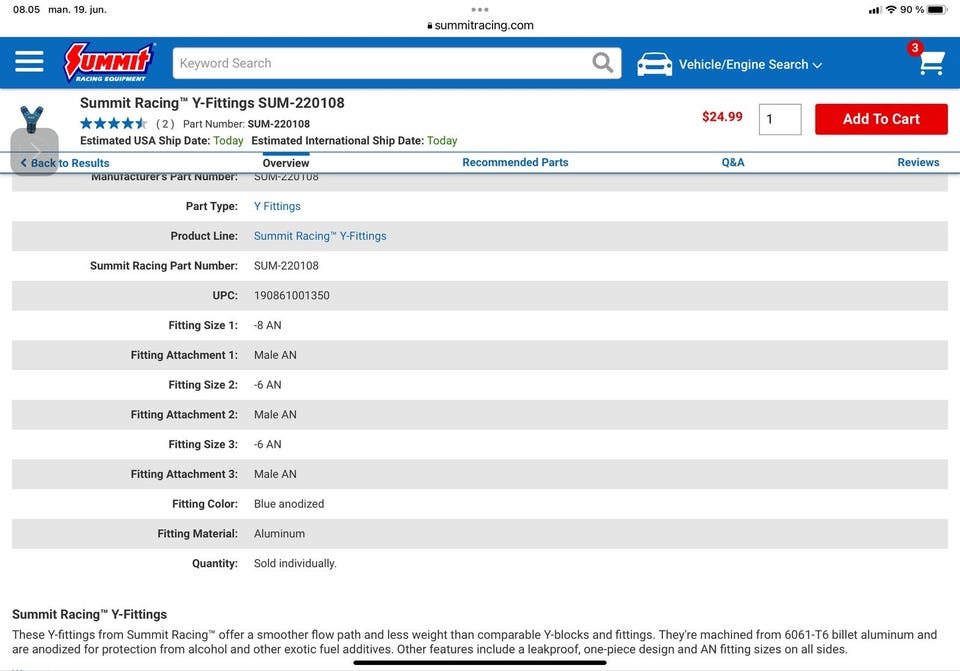Edit the quantity input box
This screenshot has width=960, height=671.
click(779, 119)
